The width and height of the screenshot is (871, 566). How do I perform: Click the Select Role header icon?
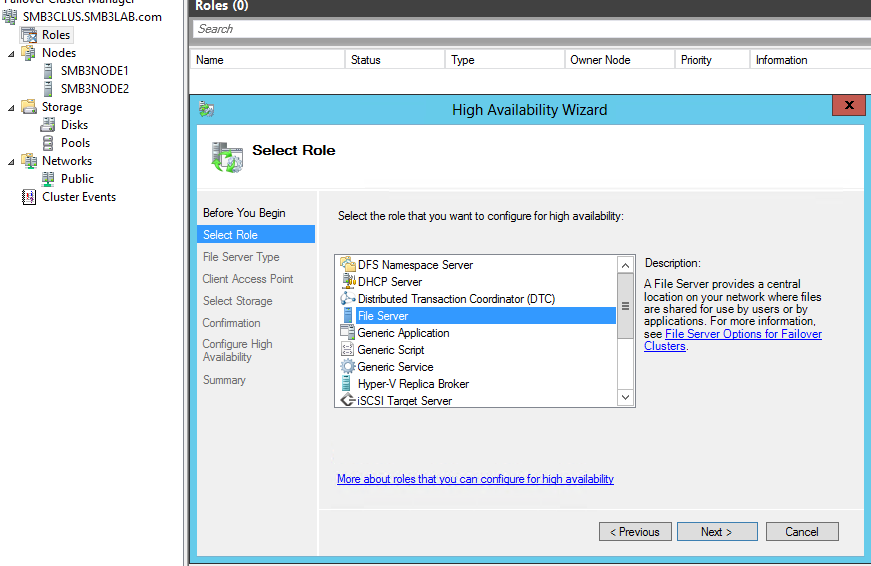coord(227,157)
